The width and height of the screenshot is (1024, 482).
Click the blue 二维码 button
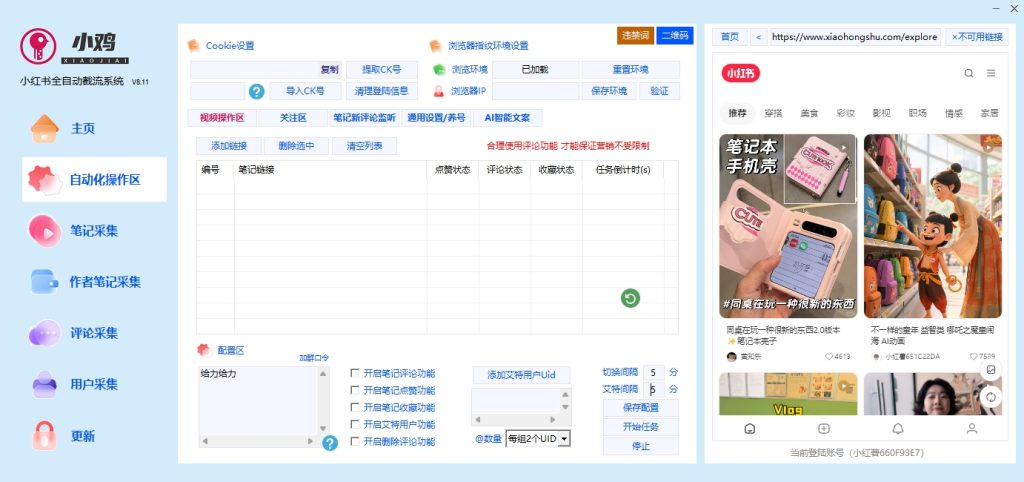[675, 35]
